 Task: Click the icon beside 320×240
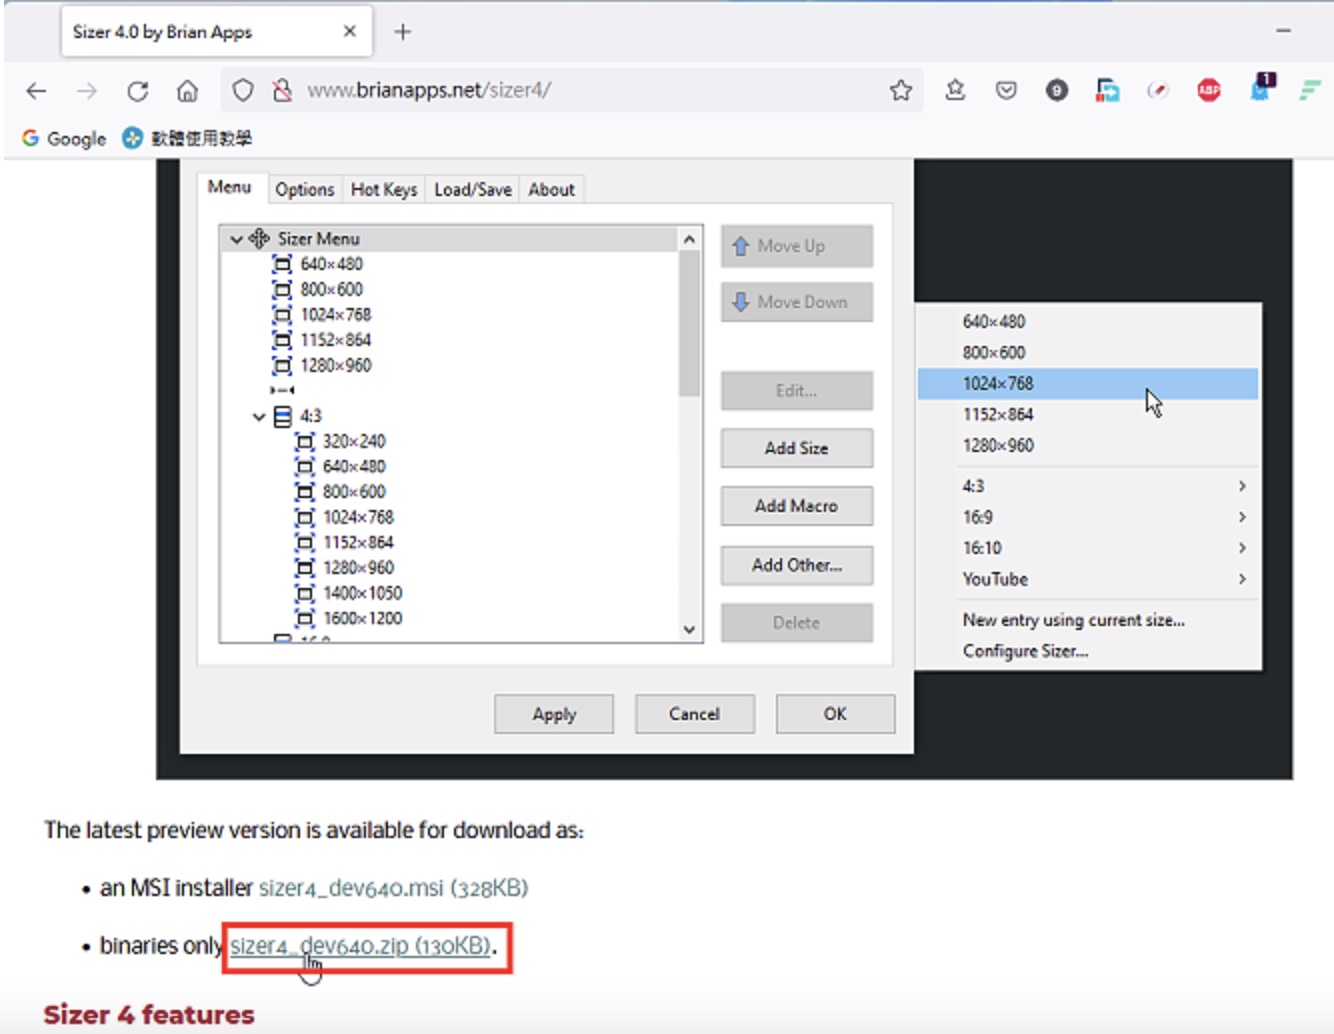tap(305, 441)
